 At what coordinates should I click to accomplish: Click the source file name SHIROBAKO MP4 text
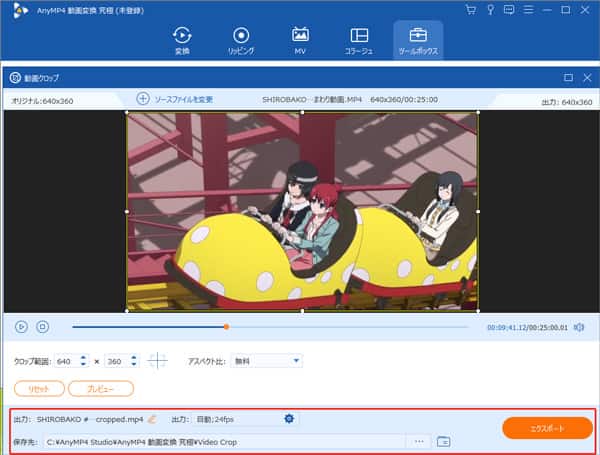click(312, 99)
